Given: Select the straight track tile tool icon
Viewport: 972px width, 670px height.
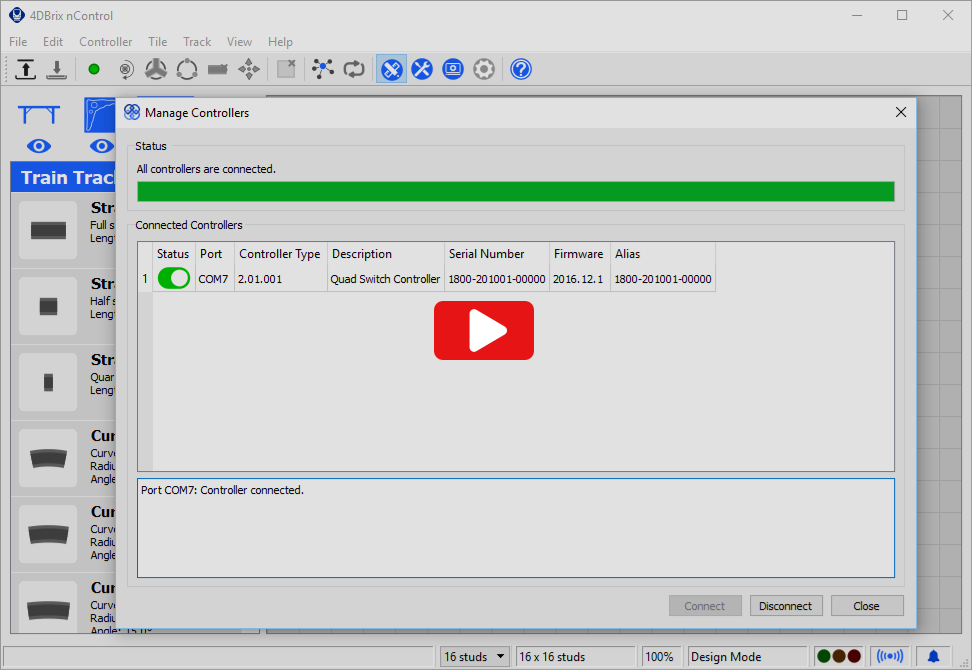Looking at the screenshot, I should pyautogui.click(x=218, y=69).
